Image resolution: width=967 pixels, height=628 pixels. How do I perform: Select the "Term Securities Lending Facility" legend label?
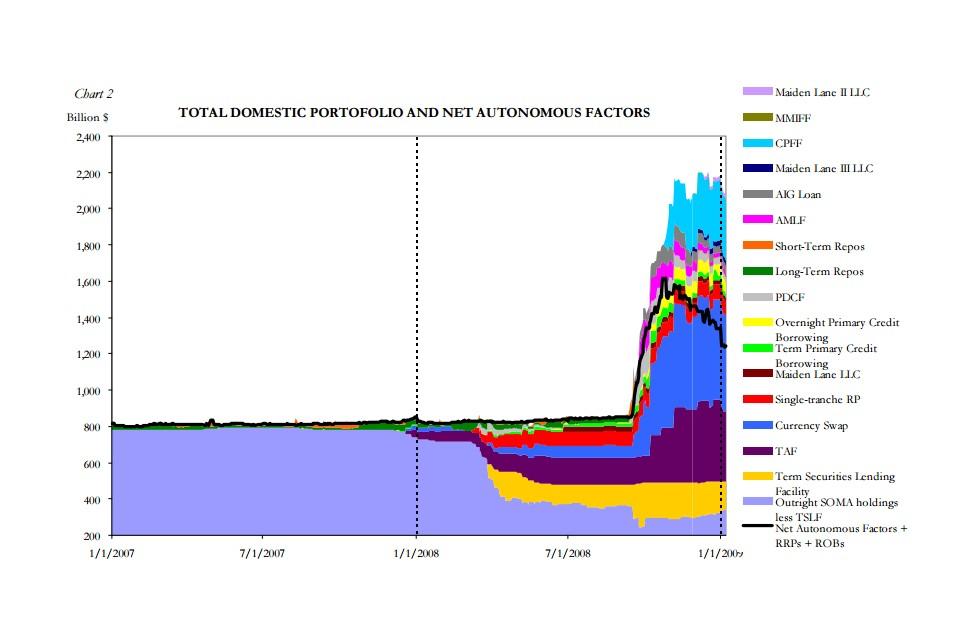coord(834,484)
